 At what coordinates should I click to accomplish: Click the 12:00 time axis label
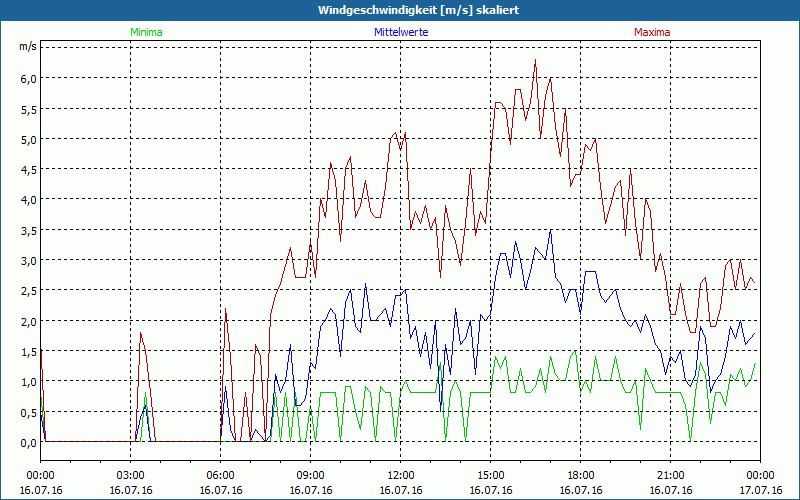tap(401, 476)
